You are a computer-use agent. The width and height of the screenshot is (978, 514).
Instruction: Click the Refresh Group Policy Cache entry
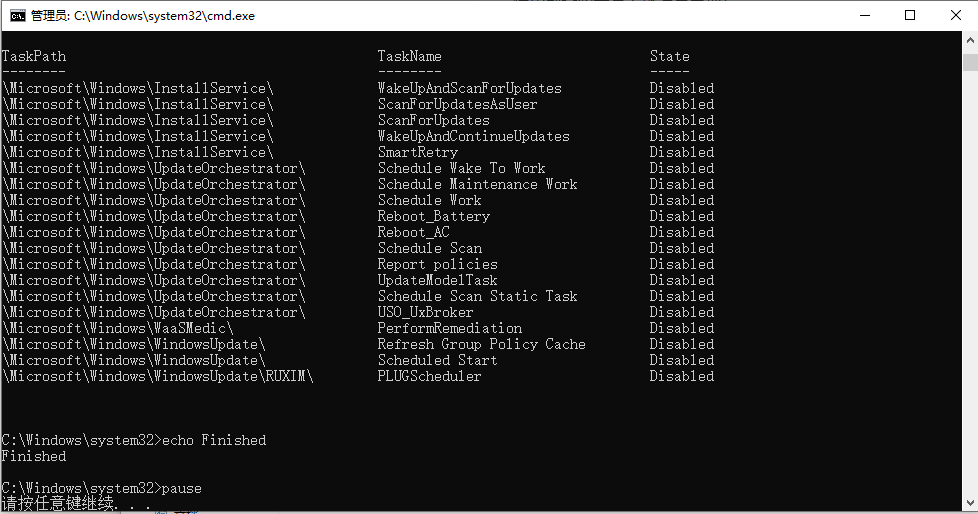(x=482, y=344)
